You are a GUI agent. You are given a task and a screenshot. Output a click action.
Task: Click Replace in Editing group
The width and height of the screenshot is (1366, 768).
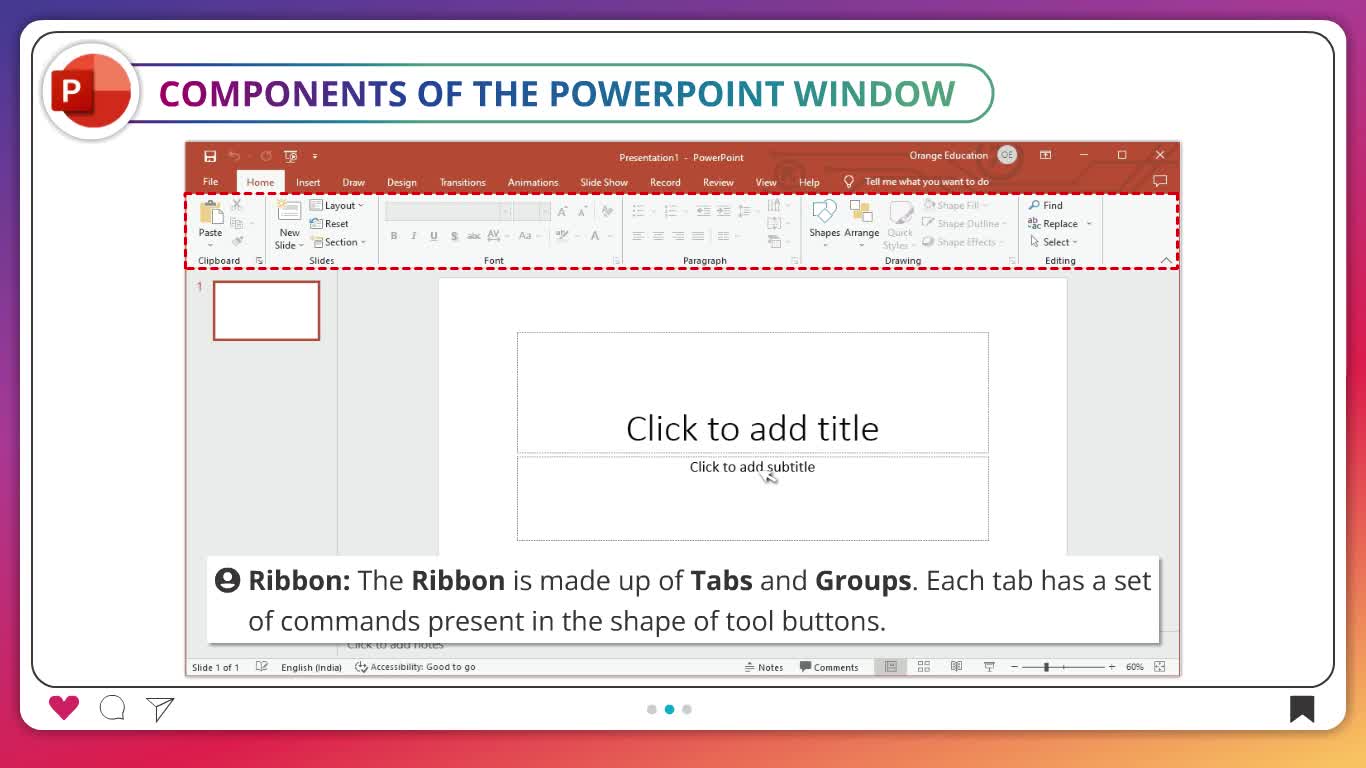(1060, 224)
